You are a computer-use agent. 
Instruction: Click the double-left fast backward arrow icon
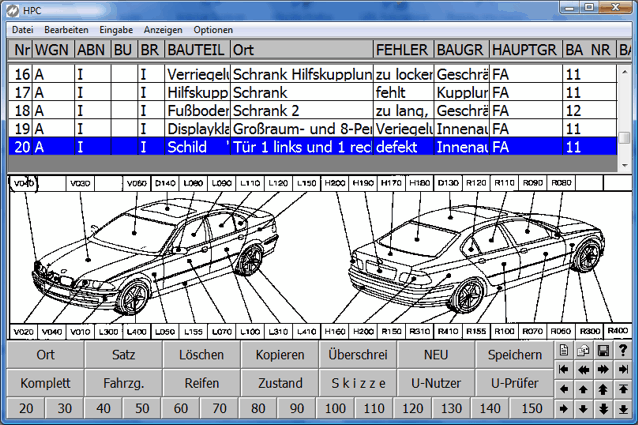583,369
